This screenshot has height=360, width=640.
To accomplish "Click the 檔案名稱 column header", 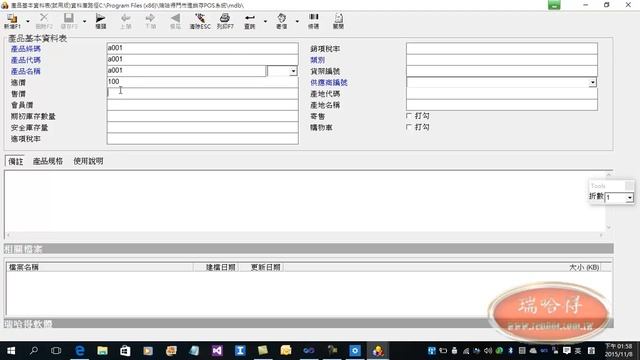I will [100, 267].
